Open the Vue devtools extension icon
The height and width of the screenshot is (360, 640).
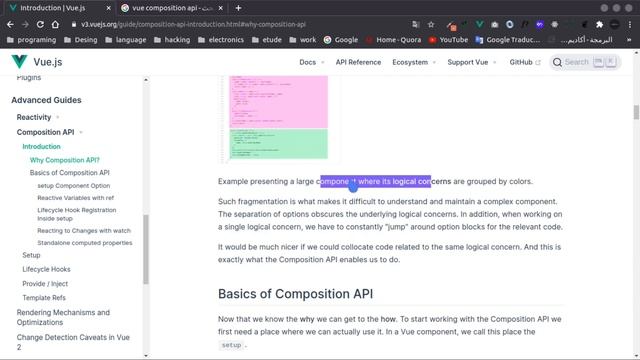(480, 24)
